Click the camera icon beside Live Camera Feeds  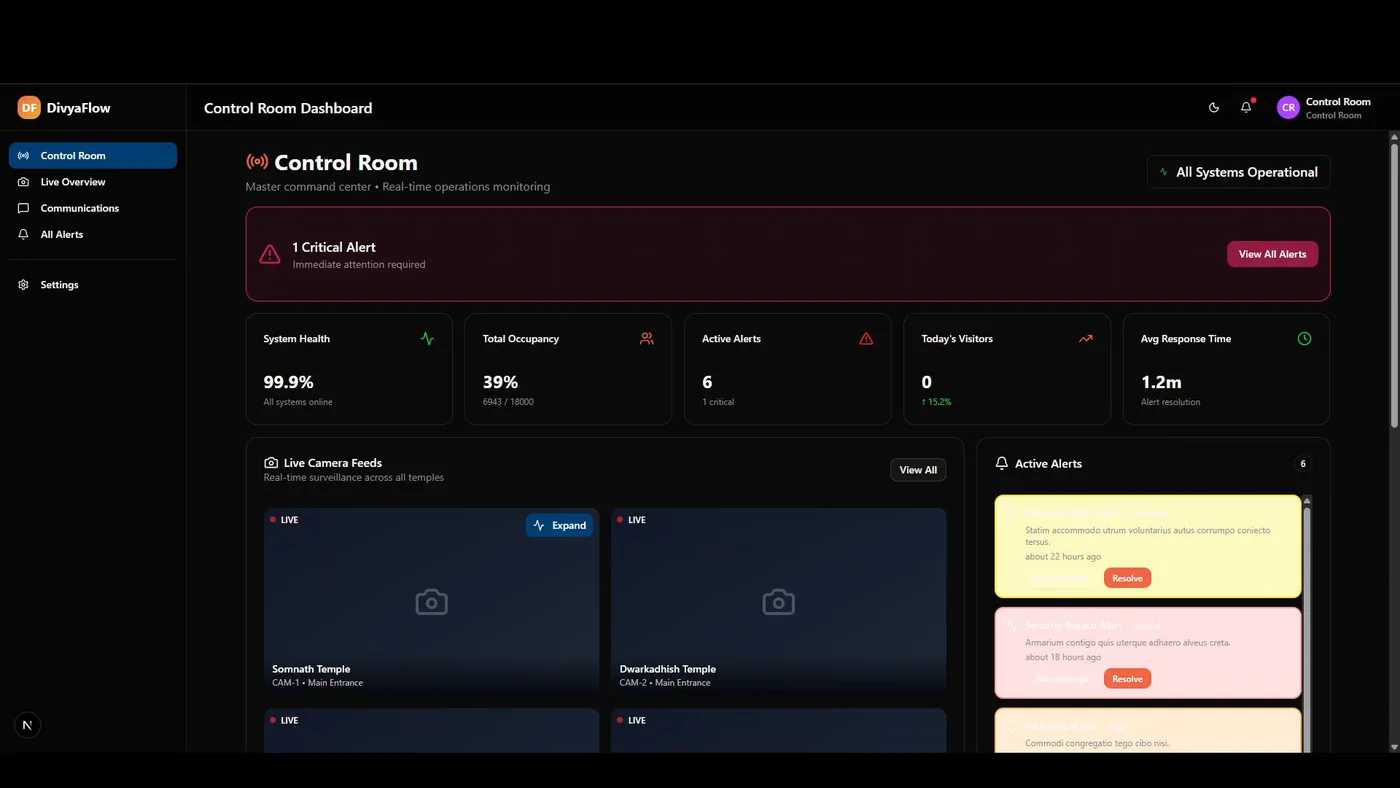pyautogui.click(x=271, y=463)
